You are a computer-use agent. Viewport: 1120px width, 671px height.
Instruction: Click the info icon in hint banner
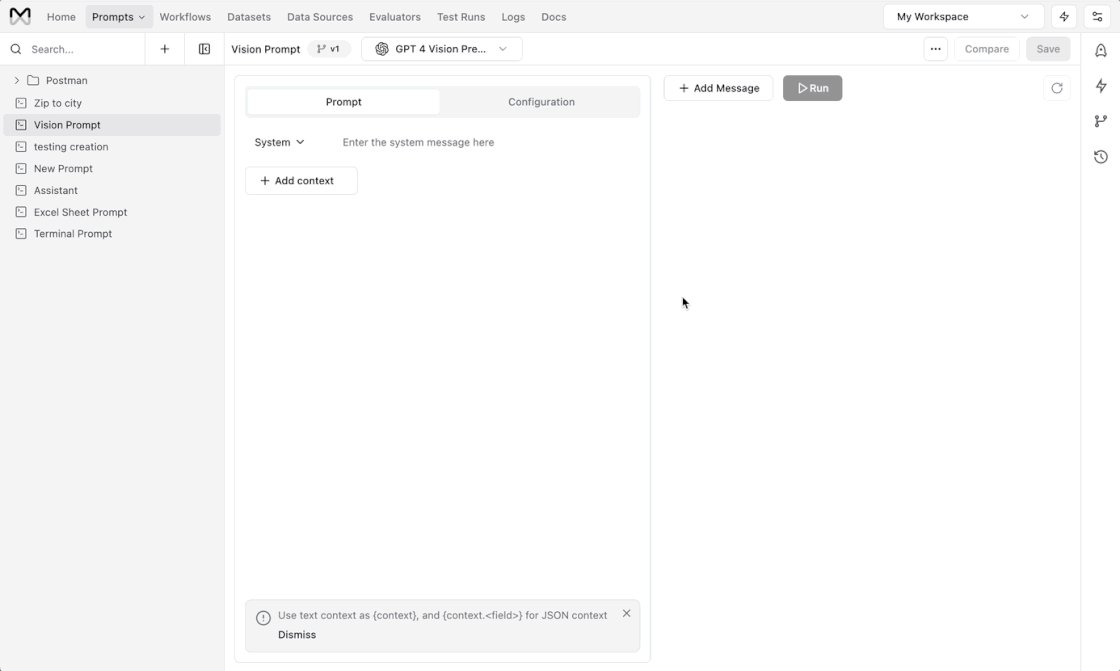pyautogui.click(x=263, y=618)
